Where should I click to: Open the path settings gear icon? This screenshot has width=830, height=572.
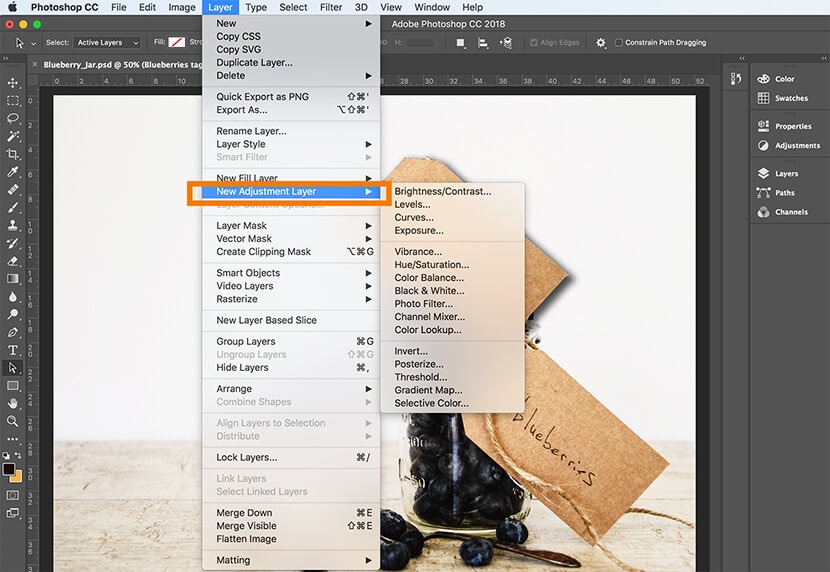[601, 43]
